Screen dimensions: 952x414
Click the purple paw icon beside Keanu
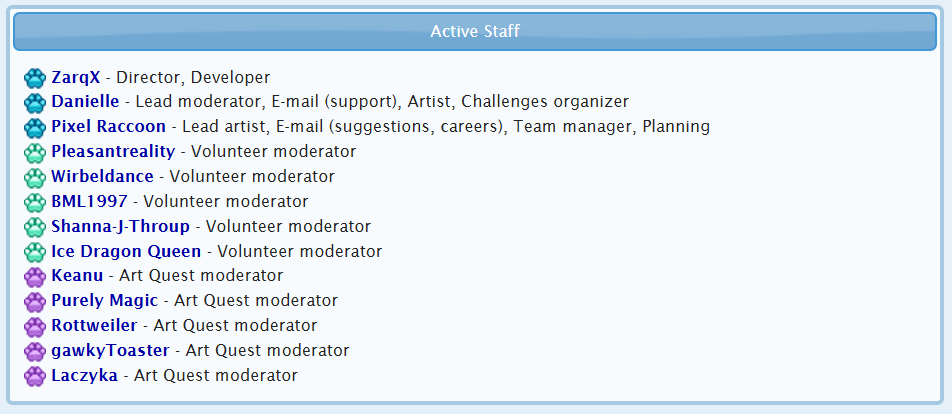[35, 277]
